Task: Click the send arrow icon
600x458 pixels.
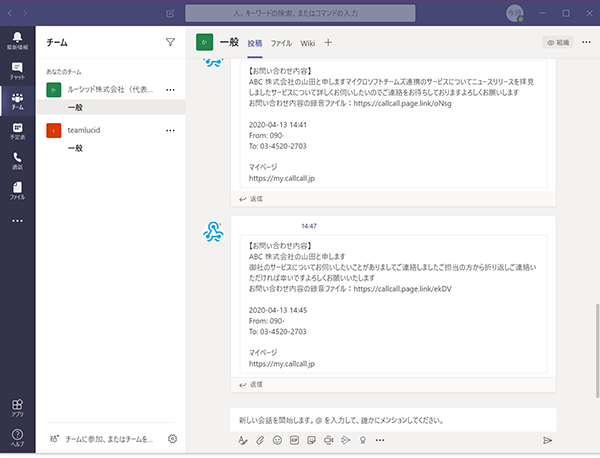Action: pos(547,440)
